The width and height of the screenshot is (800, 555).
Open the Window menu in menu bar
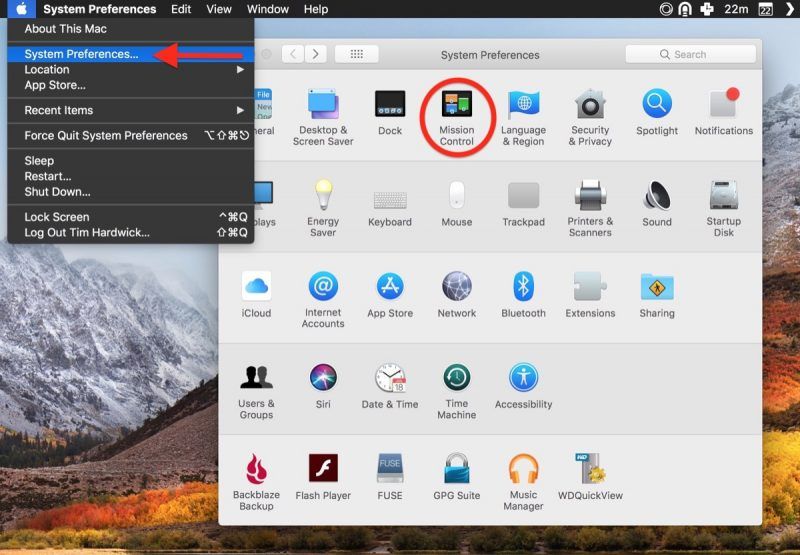tap(267, 9)
